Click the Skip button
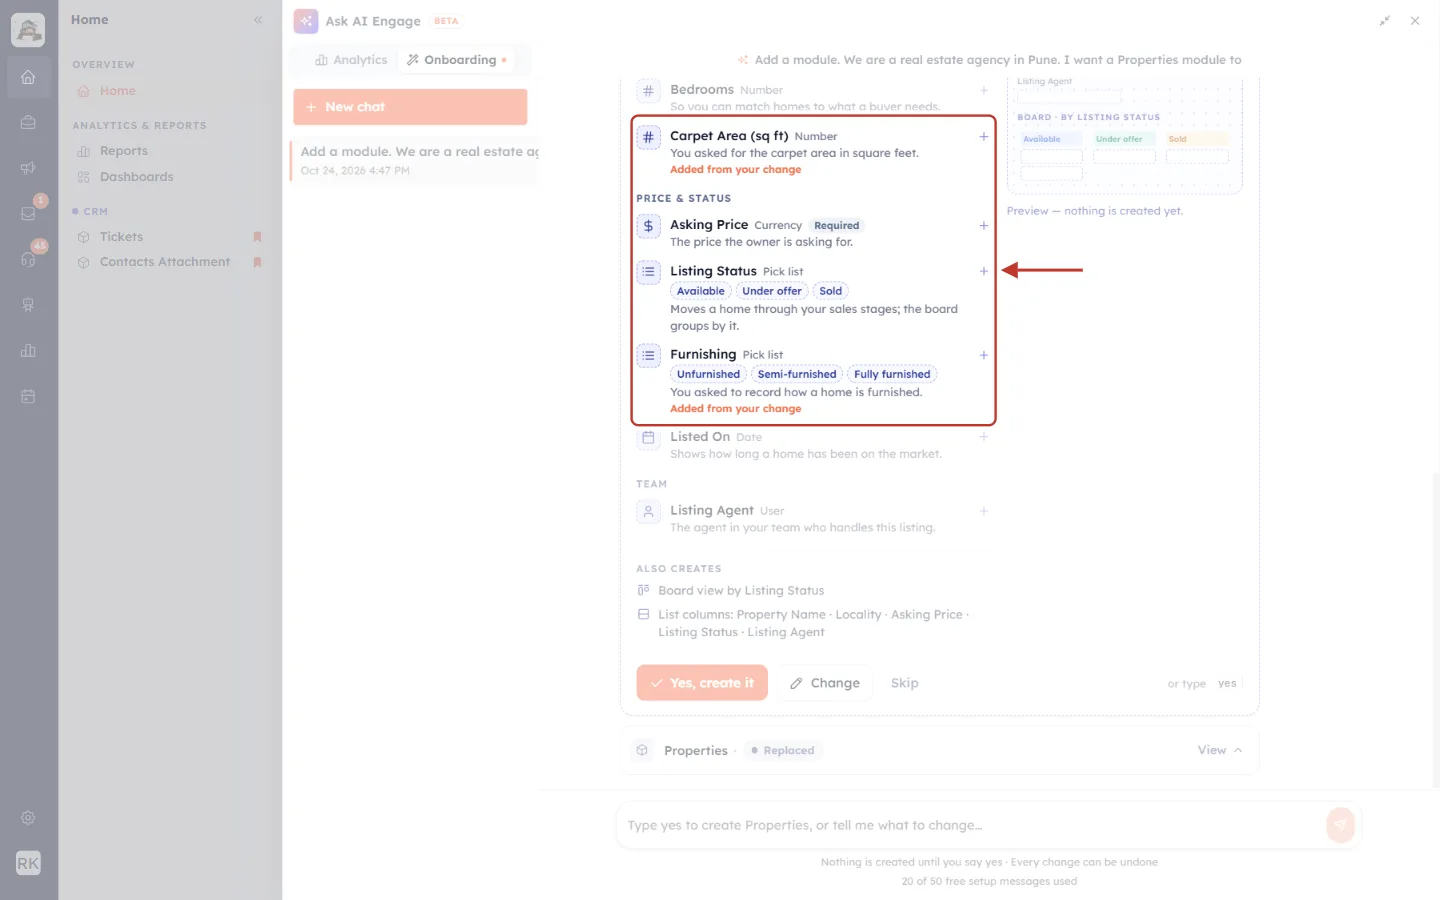Viewport: 1440px width, 900px height. pos(904,683)
